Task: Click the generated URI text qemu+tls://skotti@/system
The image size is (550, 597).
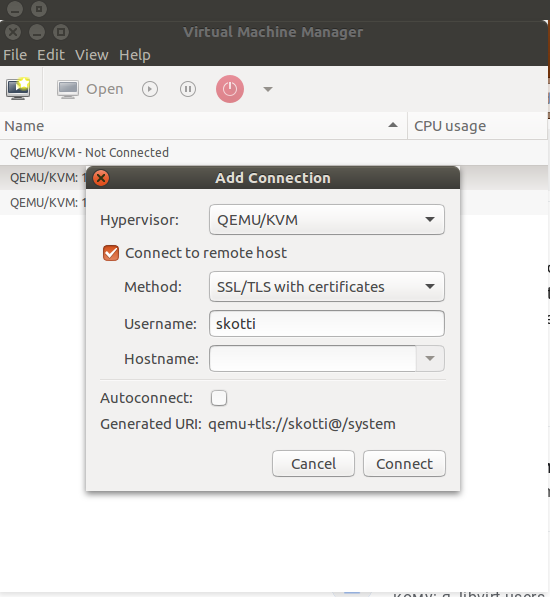Action: coord(302,424)
